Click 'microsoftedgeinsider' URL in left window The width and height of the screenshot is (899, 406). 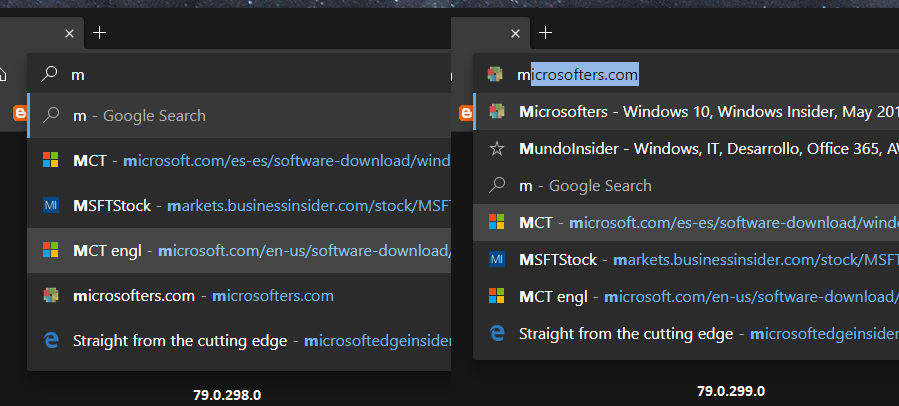377,341
